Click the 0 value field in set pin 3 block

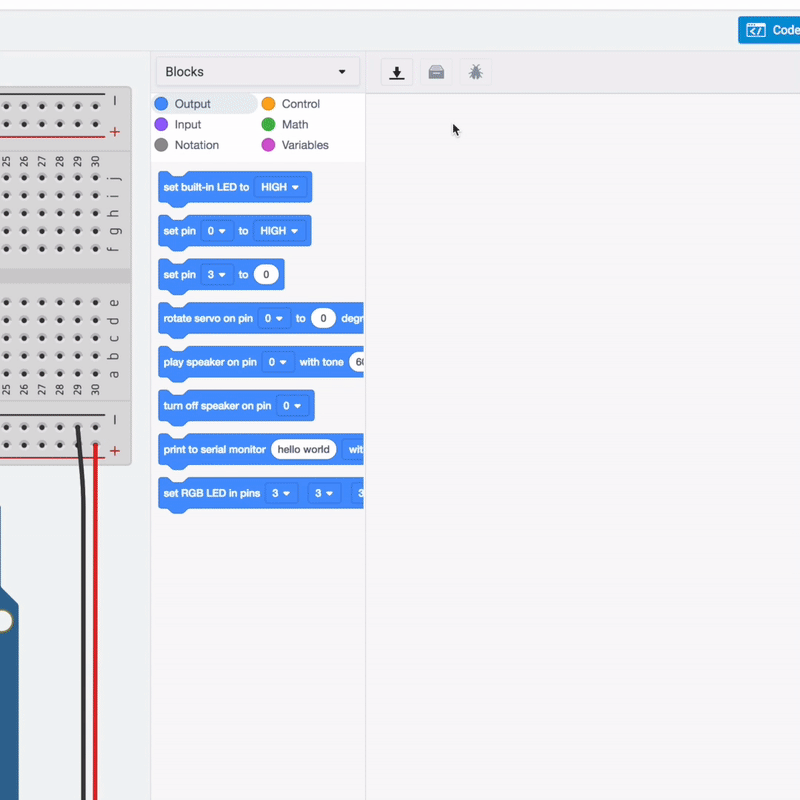(266, 275)
